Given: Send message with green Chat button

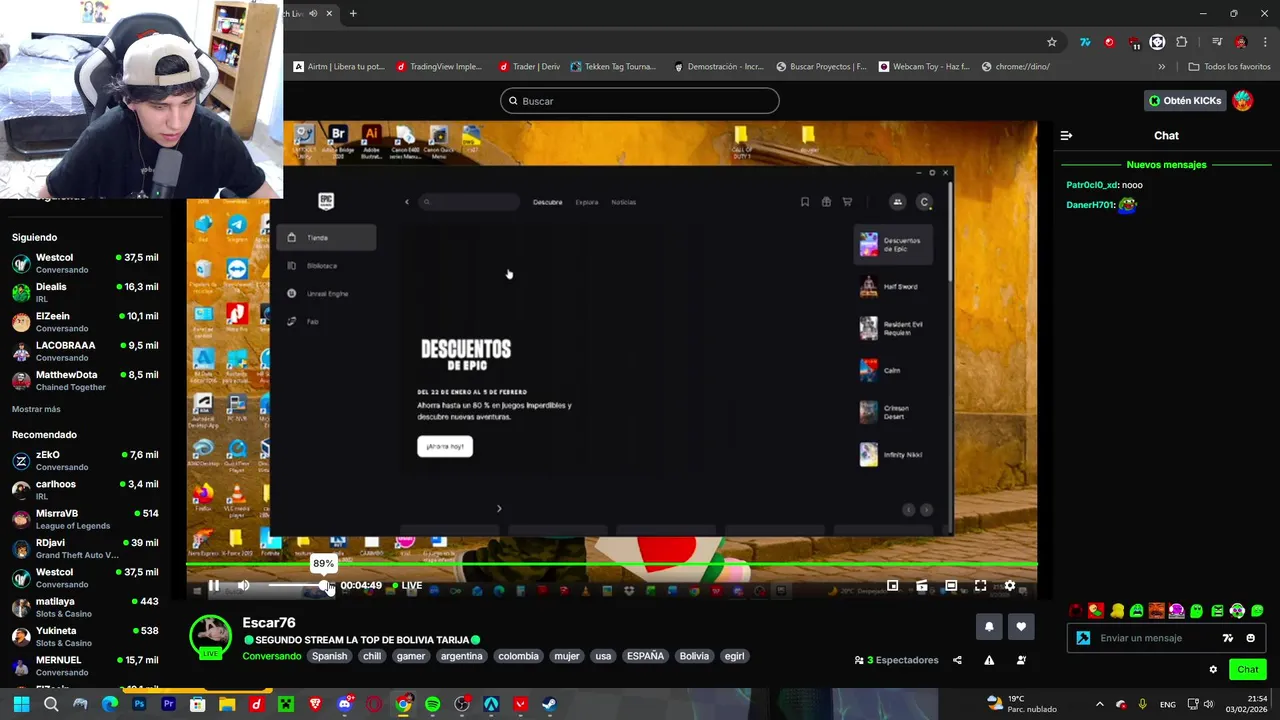Looking at the screenshot, I should [1248, 670].
